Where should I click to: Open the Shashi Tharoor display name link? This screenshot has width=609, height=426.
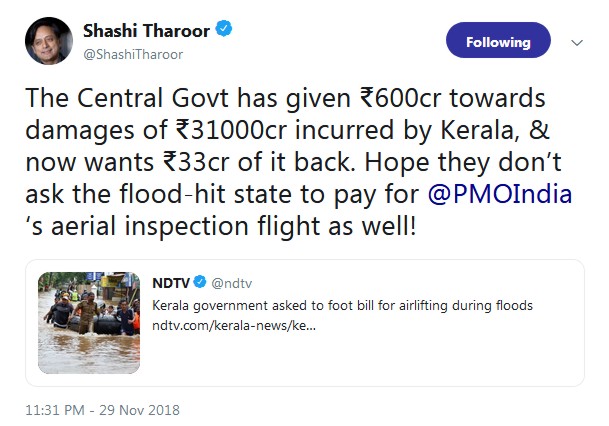coord(146,31)
